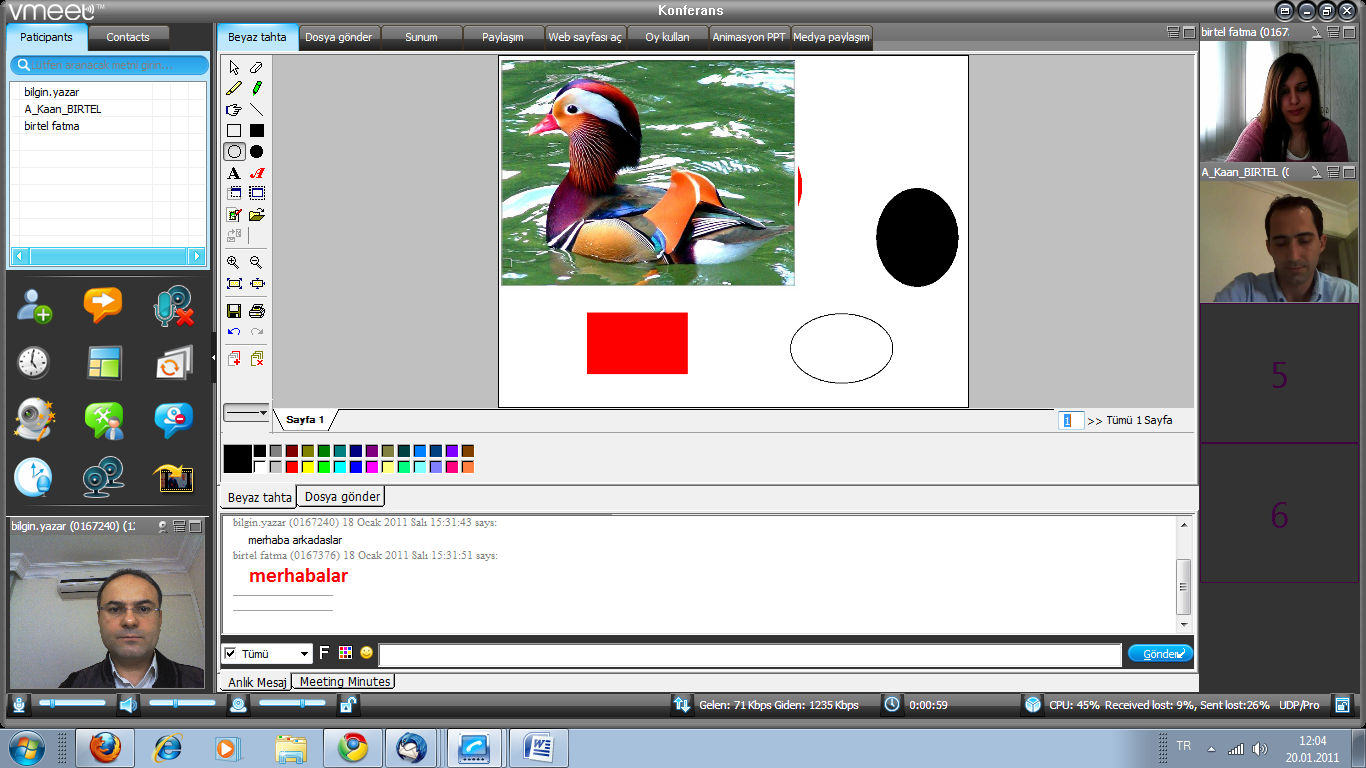Image resolution: width=1366 pixels, height=768 pixels.
Task: Click the film strip with arrow icon
Action: (x=173, y=478)
